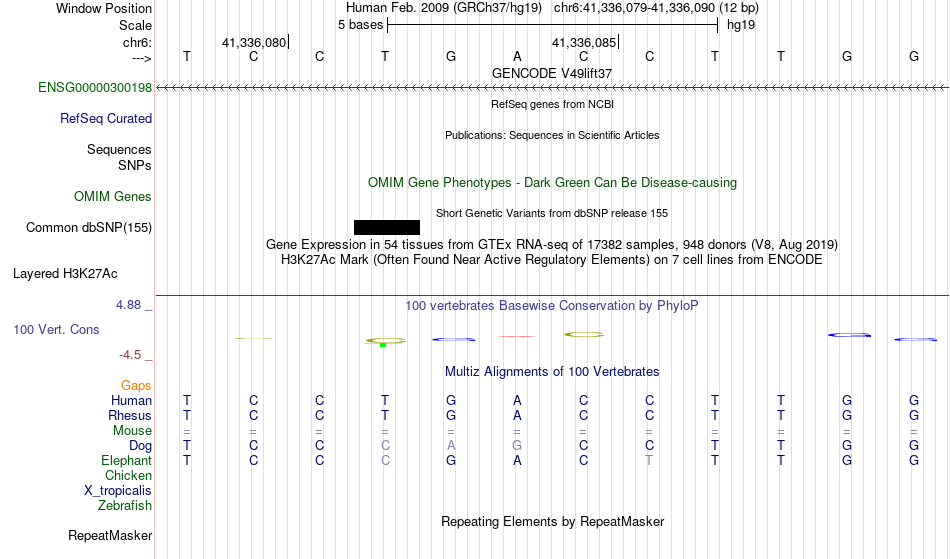Click the OMIM Genes track label
This screenshot has height=559, width=950.
pyautogui.click(x=112, y=196)
